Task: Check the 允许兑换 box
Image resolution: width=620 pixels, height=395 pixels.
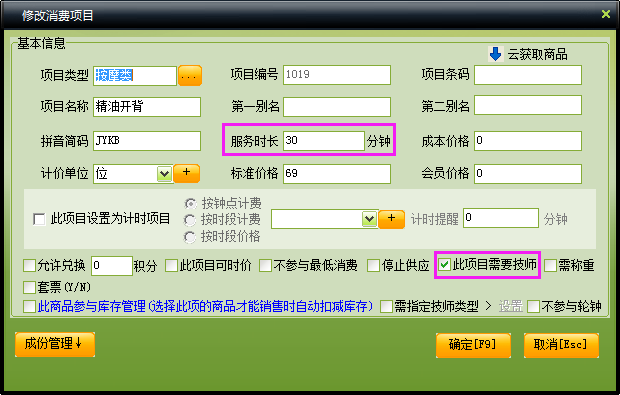Action: tap(30, 265)
